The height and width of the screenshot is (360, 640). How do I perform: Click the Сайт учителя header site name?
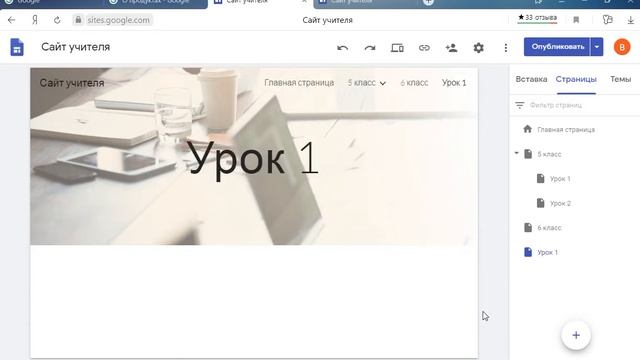(72, 83)
